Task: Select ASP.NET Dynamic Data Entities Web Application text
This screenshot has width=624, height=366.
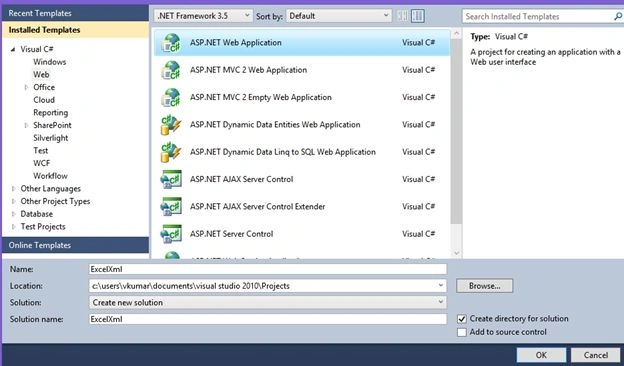Action: point(275,125)
